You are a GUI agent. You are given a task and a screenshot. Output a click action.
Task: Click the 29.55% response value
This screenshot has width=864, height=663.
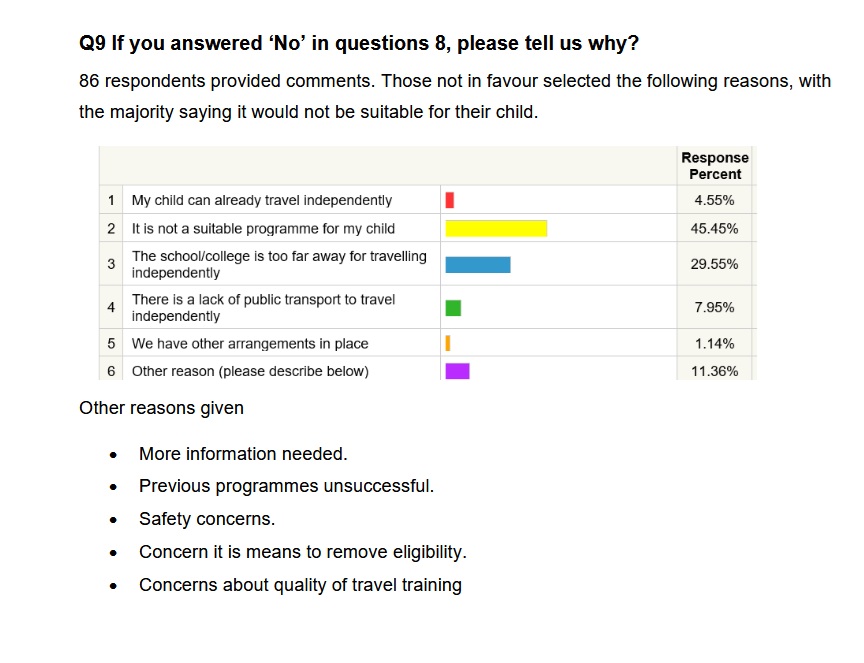coord(714,264)
